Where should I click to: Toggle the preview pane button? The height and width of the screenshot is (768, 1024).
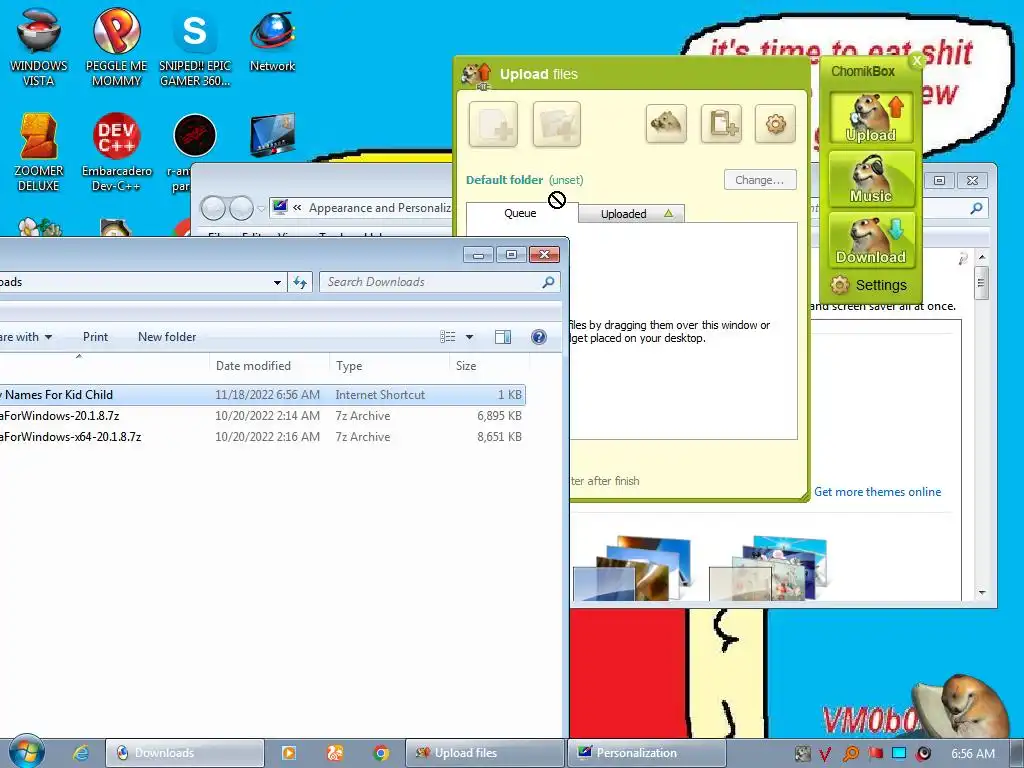[503, 337]
